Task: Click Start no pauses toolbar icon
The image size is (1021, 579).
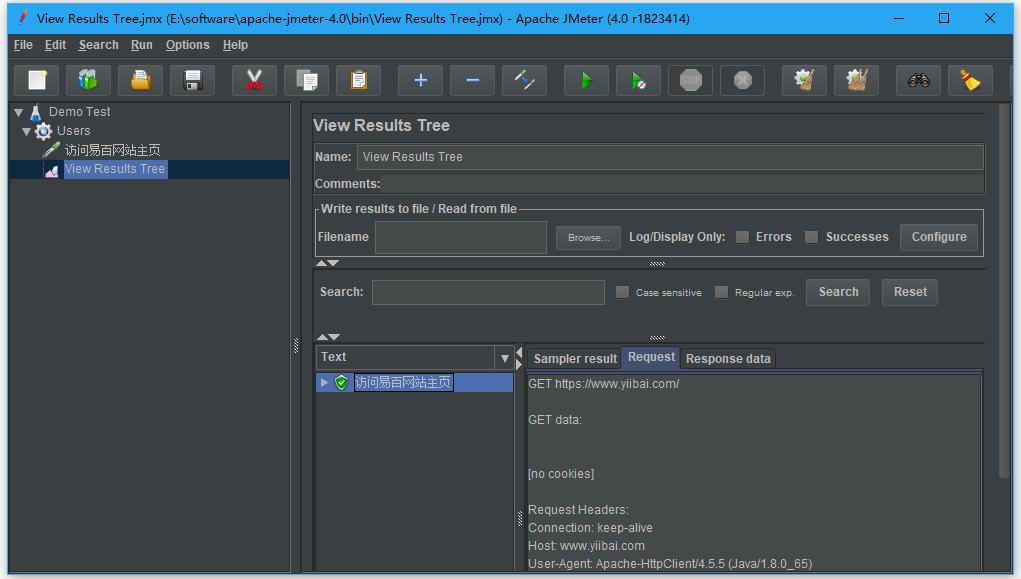Action: (638, 81)
